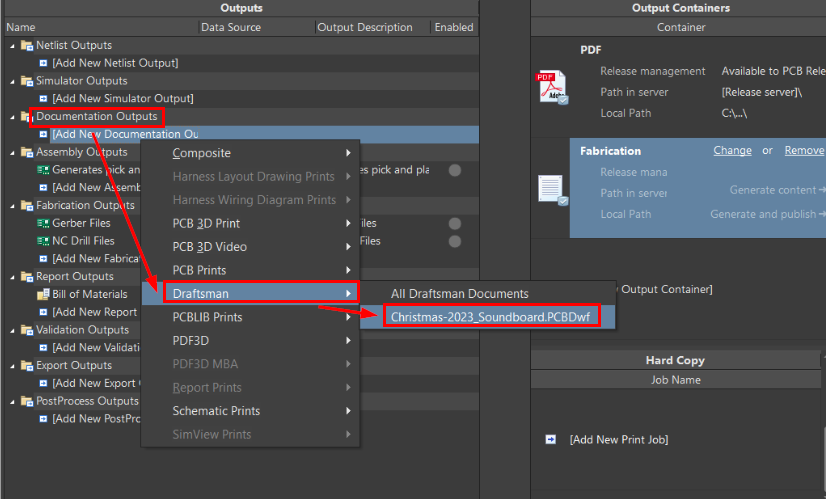Screen dimensions: 826x499
Task: Collapse the PostProcess Outputs tree node
Action: tap(13, 402)
